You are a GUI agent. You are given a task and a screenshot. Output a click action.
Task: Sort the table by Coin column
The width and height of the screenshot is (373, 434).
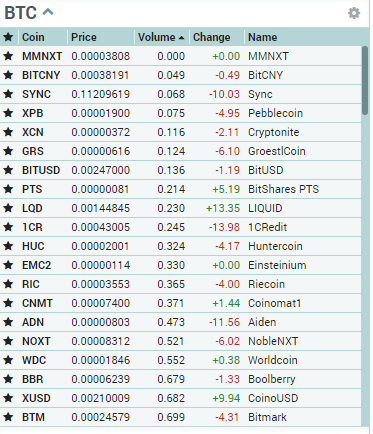pos(33,37)
